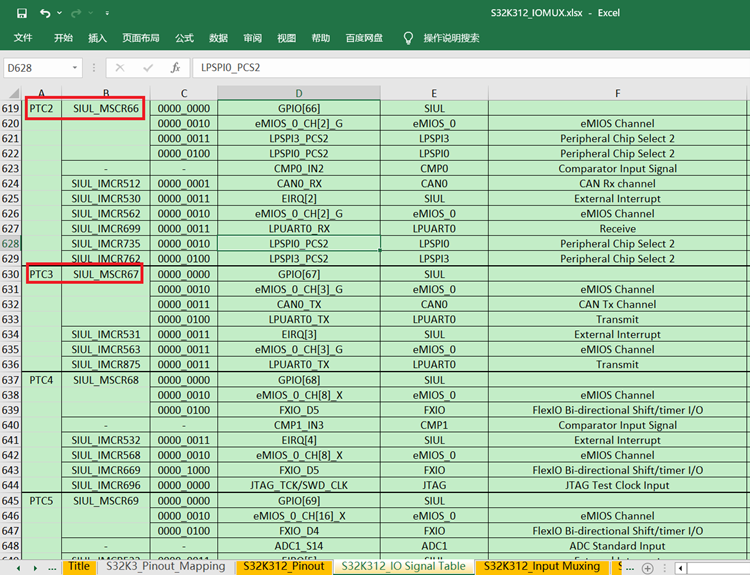Switch to the S32K312_Pinout sheet tab
This screenshot has width=750, height=575.
coord(284,566)
